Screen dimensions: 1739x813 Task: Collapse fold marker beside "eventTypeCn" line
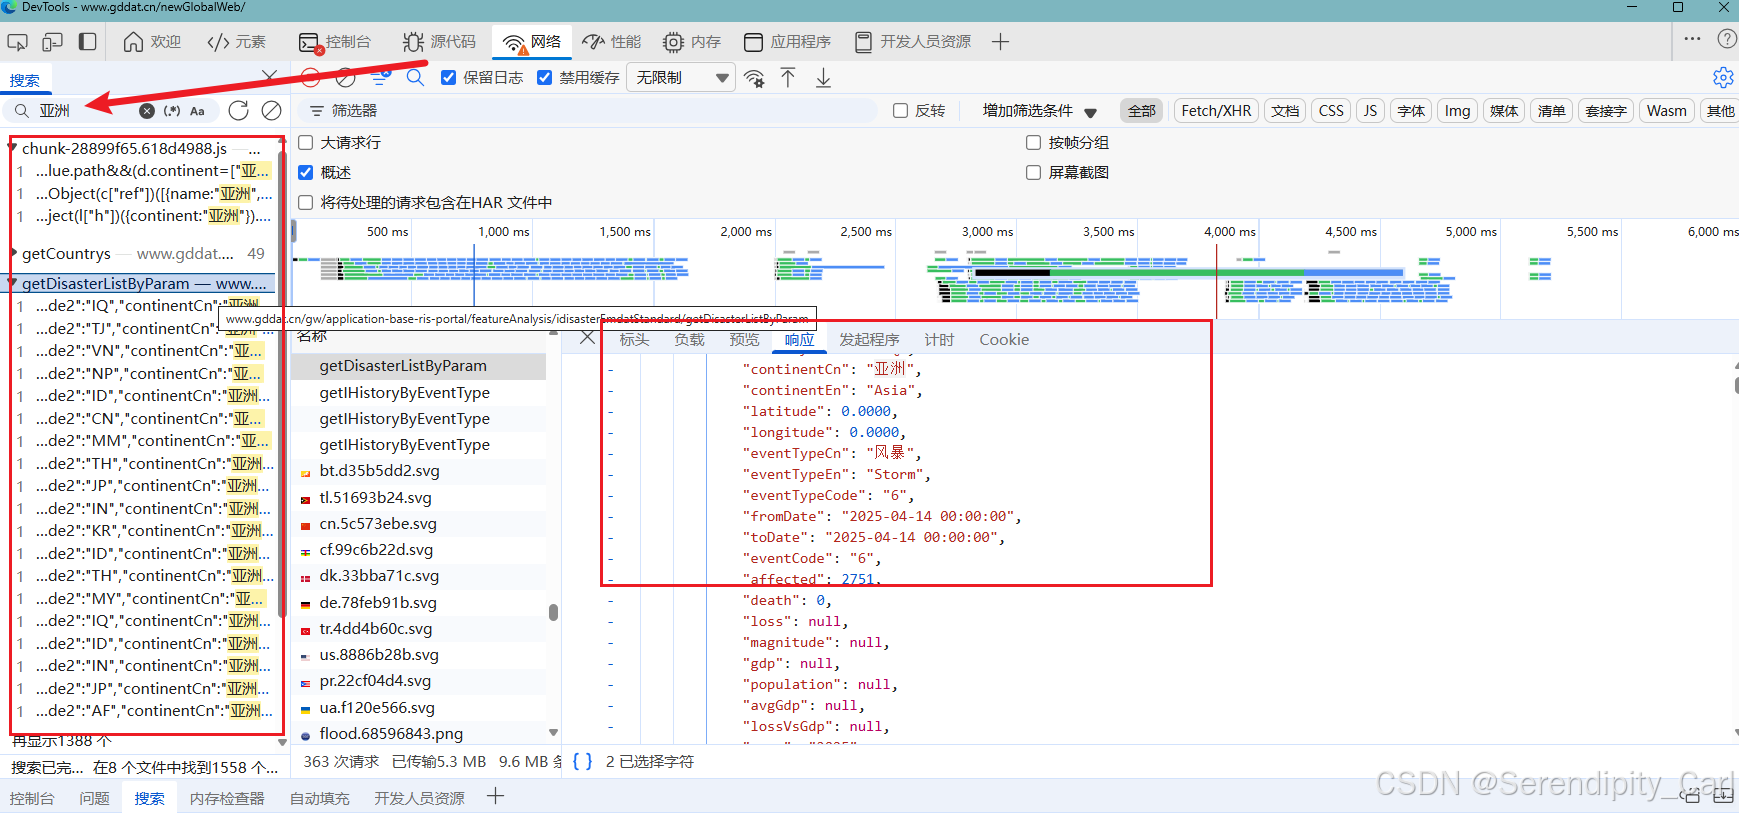(610, 453)
